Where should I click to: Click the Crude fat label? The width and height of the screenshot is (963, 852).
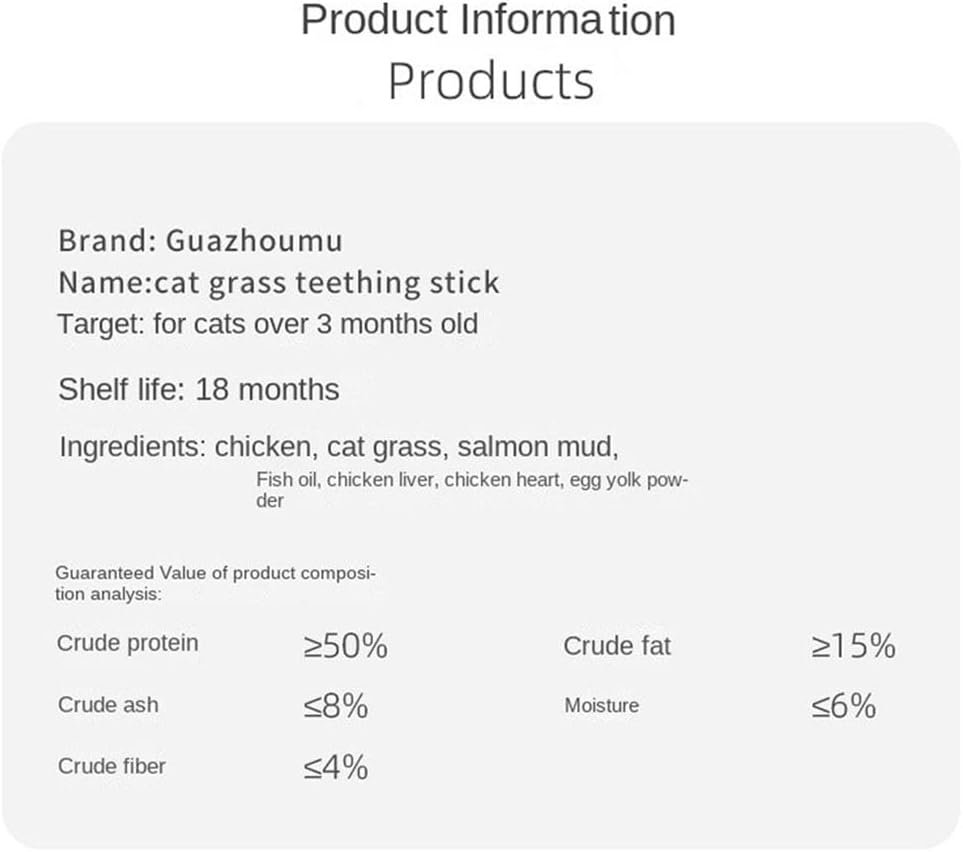pyautogui.click(x=617, y=646)
